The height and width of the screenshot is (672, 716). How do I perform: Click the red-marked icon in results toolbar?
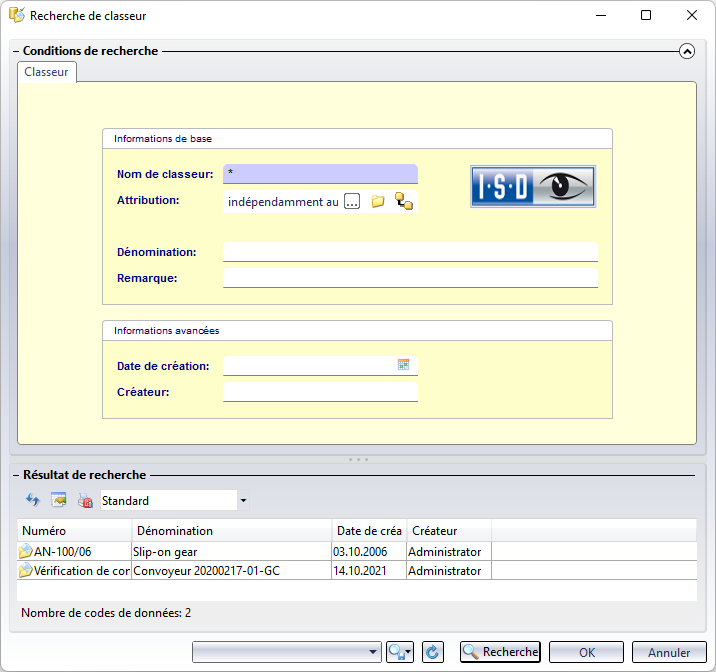85,500
